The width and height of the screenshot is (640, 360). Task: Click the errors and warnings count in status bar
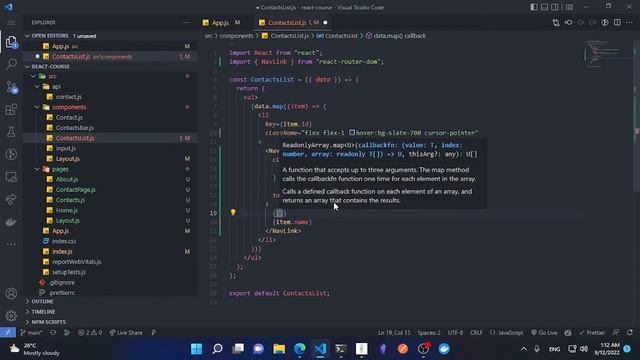pyautogui.click(x=90, y=333)
